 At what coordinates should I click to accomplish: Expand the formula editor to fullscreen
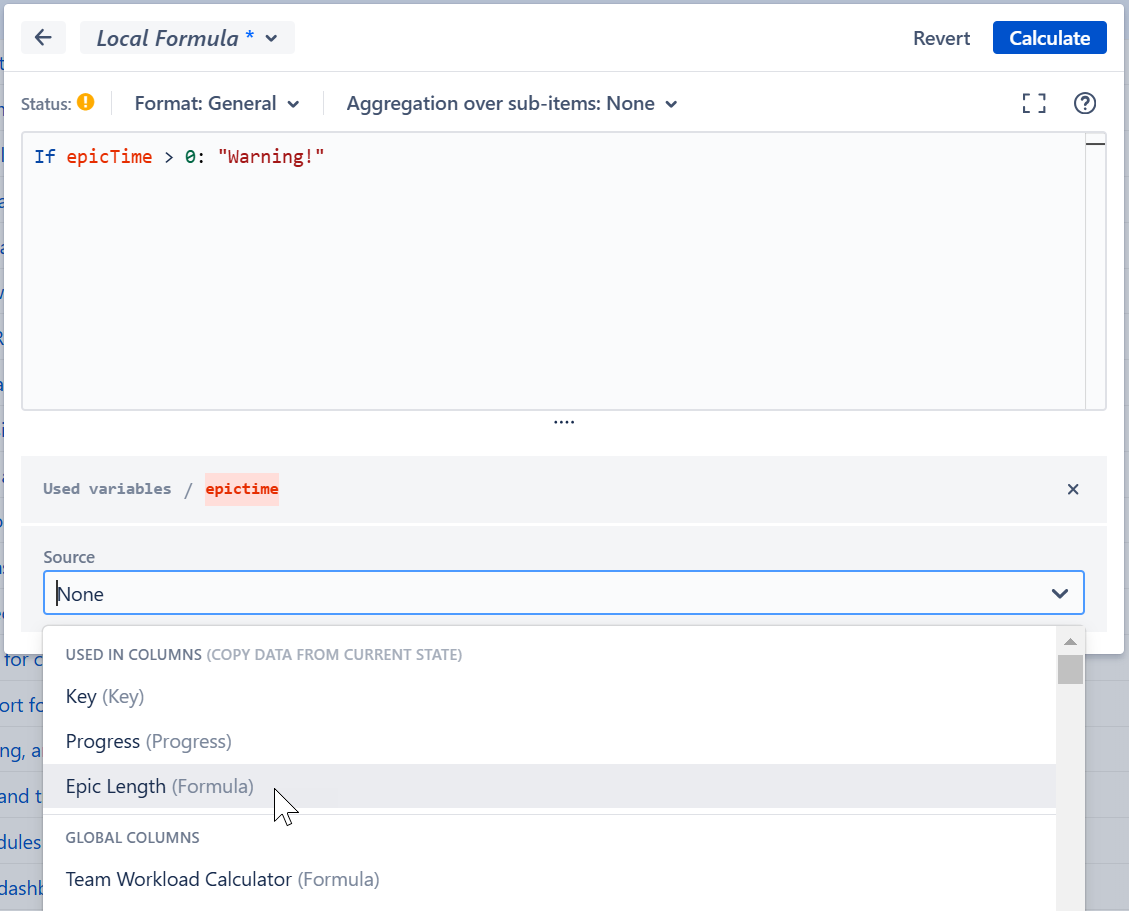(x=1034, y=103)
